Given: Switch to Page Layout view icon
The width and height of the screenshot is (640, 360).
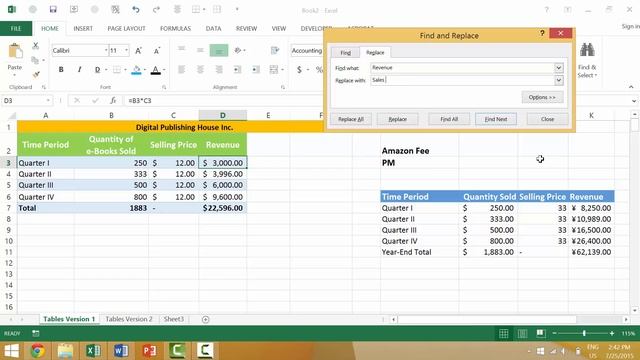Looking at the screenshot, I should (522, 333).
